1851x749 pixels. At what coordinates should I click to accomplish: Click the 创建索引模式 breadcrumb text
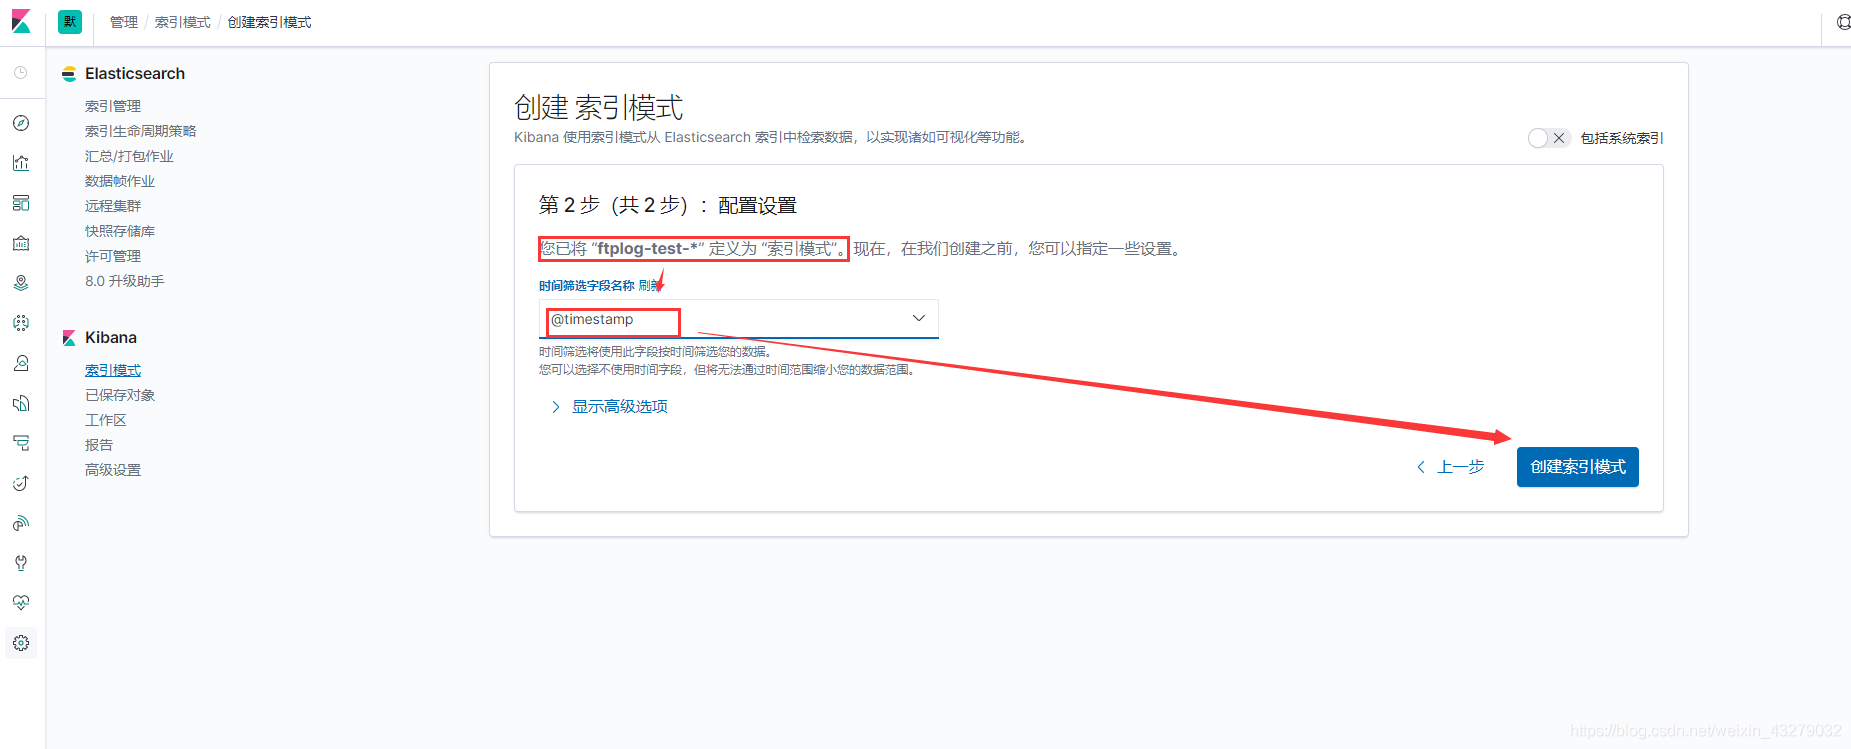[x=269, y=22]
